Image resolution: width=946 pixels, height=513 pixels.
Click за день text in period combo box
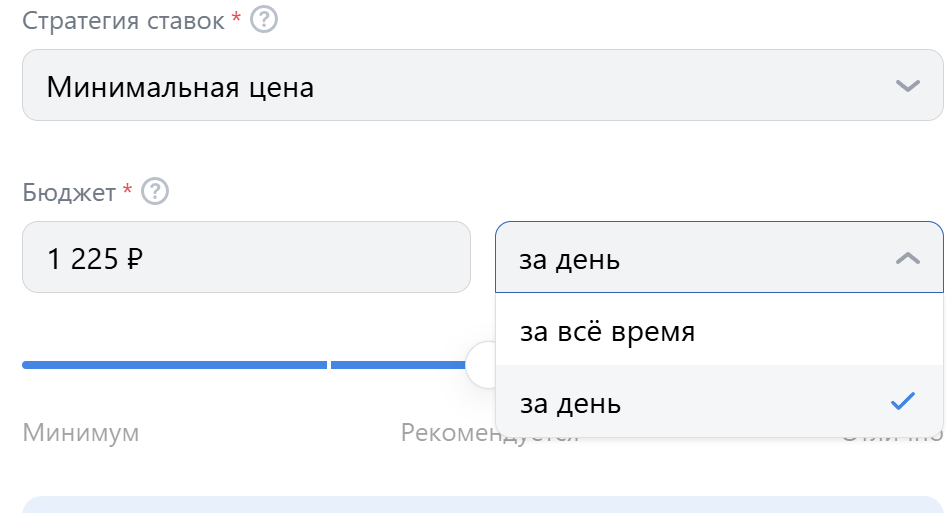point(570,261)
